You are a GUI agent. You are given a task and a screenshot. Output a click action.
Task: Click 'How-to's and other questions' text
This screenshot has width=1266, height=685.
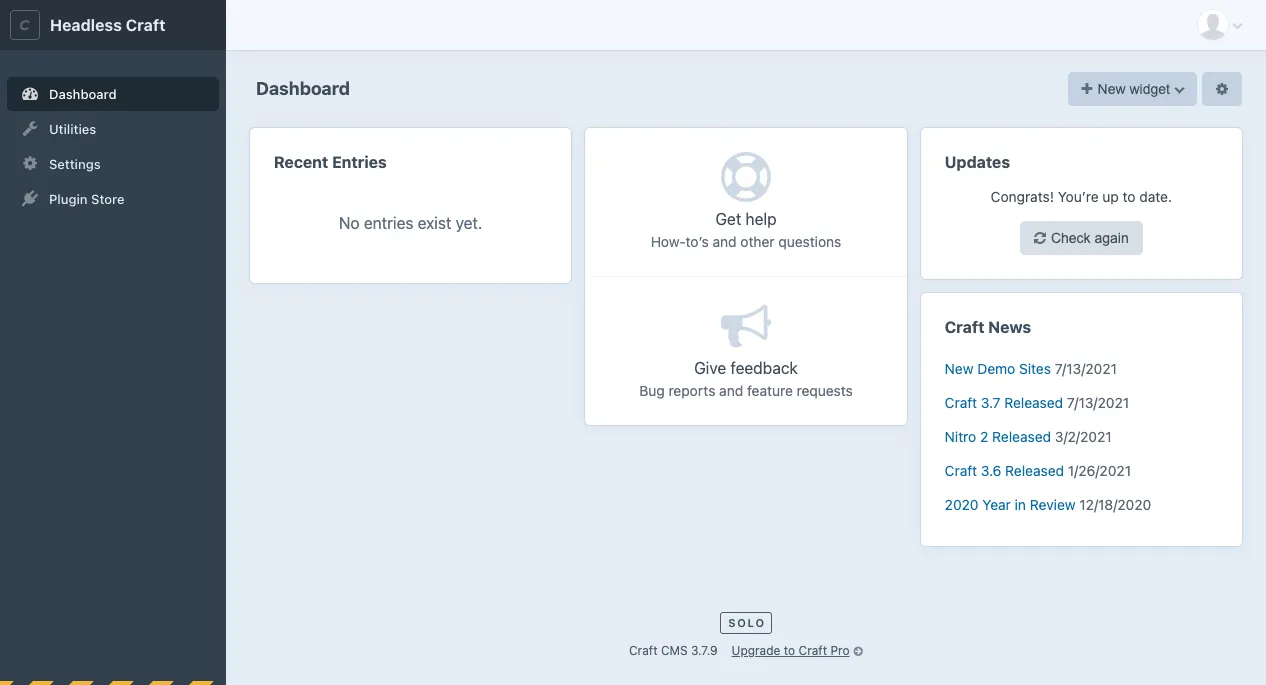click(746, 242)
